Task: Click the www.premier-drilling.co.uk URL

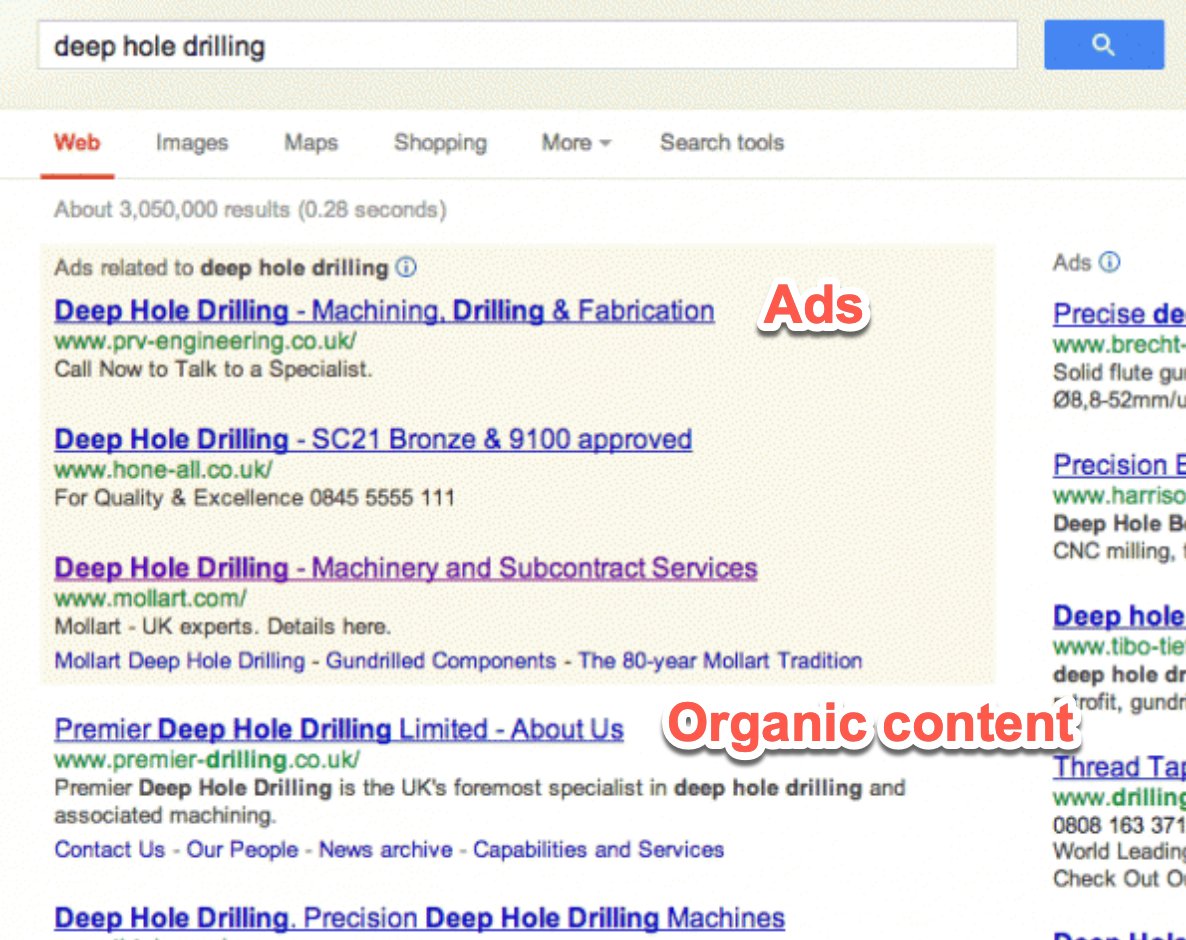Action: (x=207, y=759)
